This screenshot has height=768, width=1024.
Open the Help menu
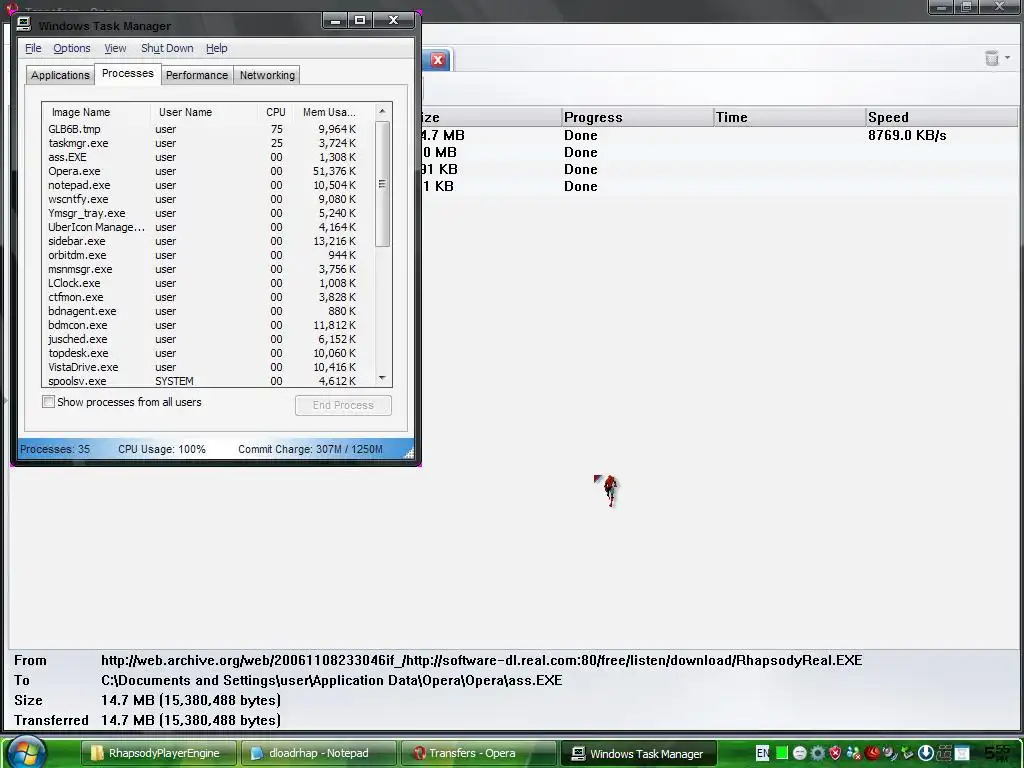217,48
